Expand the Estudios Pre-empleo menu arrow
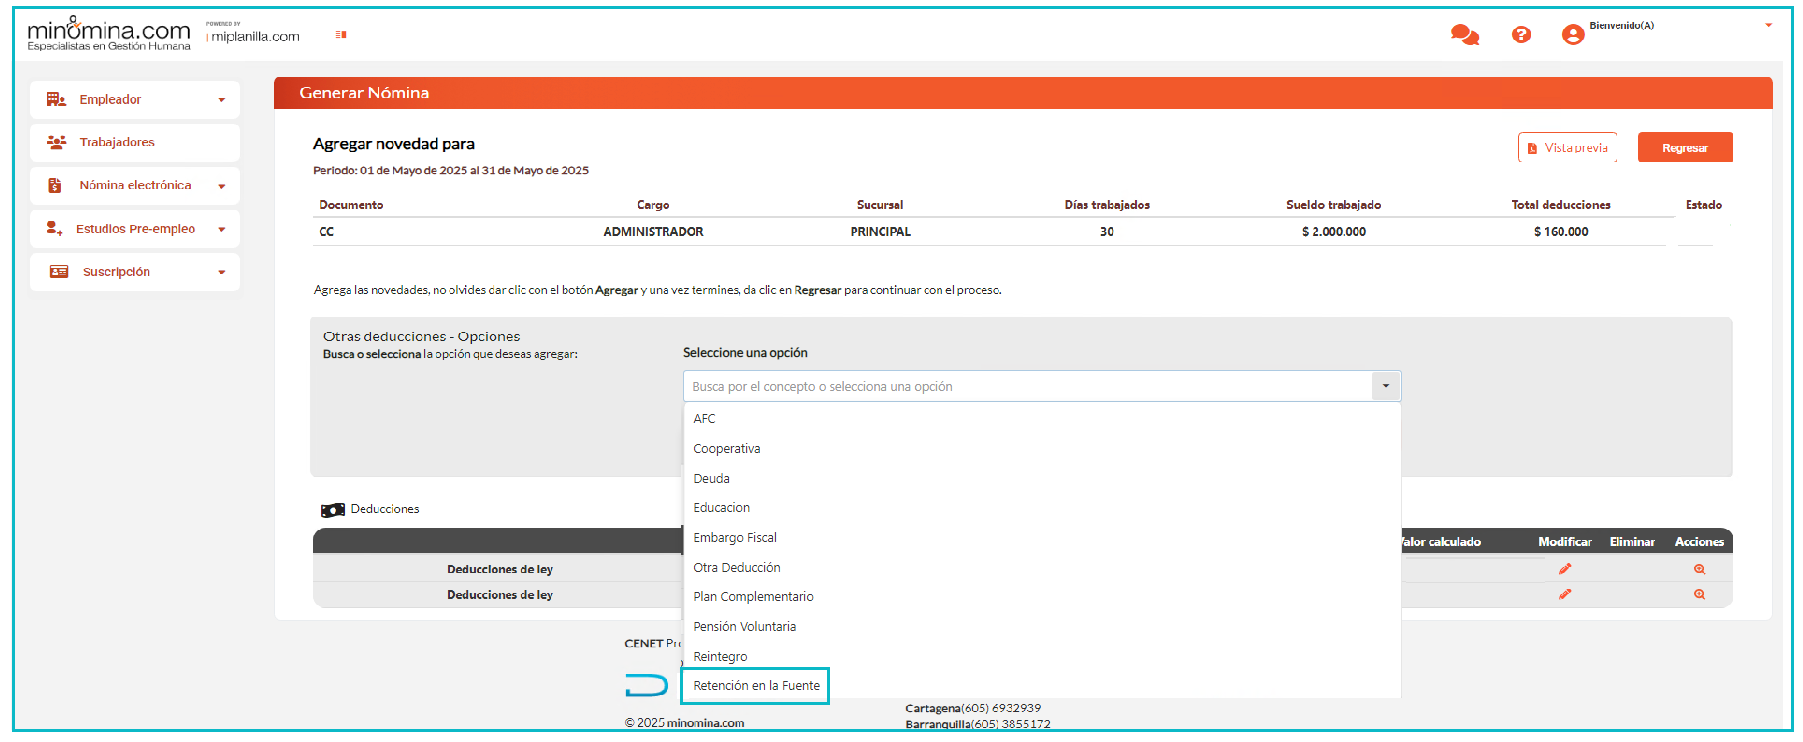The width and height of the screenshot is (1803, 742). point(222,230)
